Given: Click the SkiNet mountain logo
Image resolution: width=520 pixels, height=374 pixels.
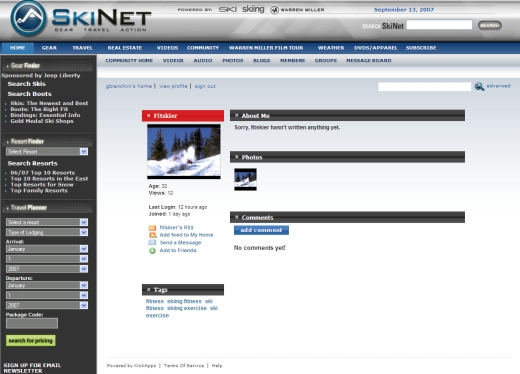Looking at the screenshot, I should click(x=28, y=18).
